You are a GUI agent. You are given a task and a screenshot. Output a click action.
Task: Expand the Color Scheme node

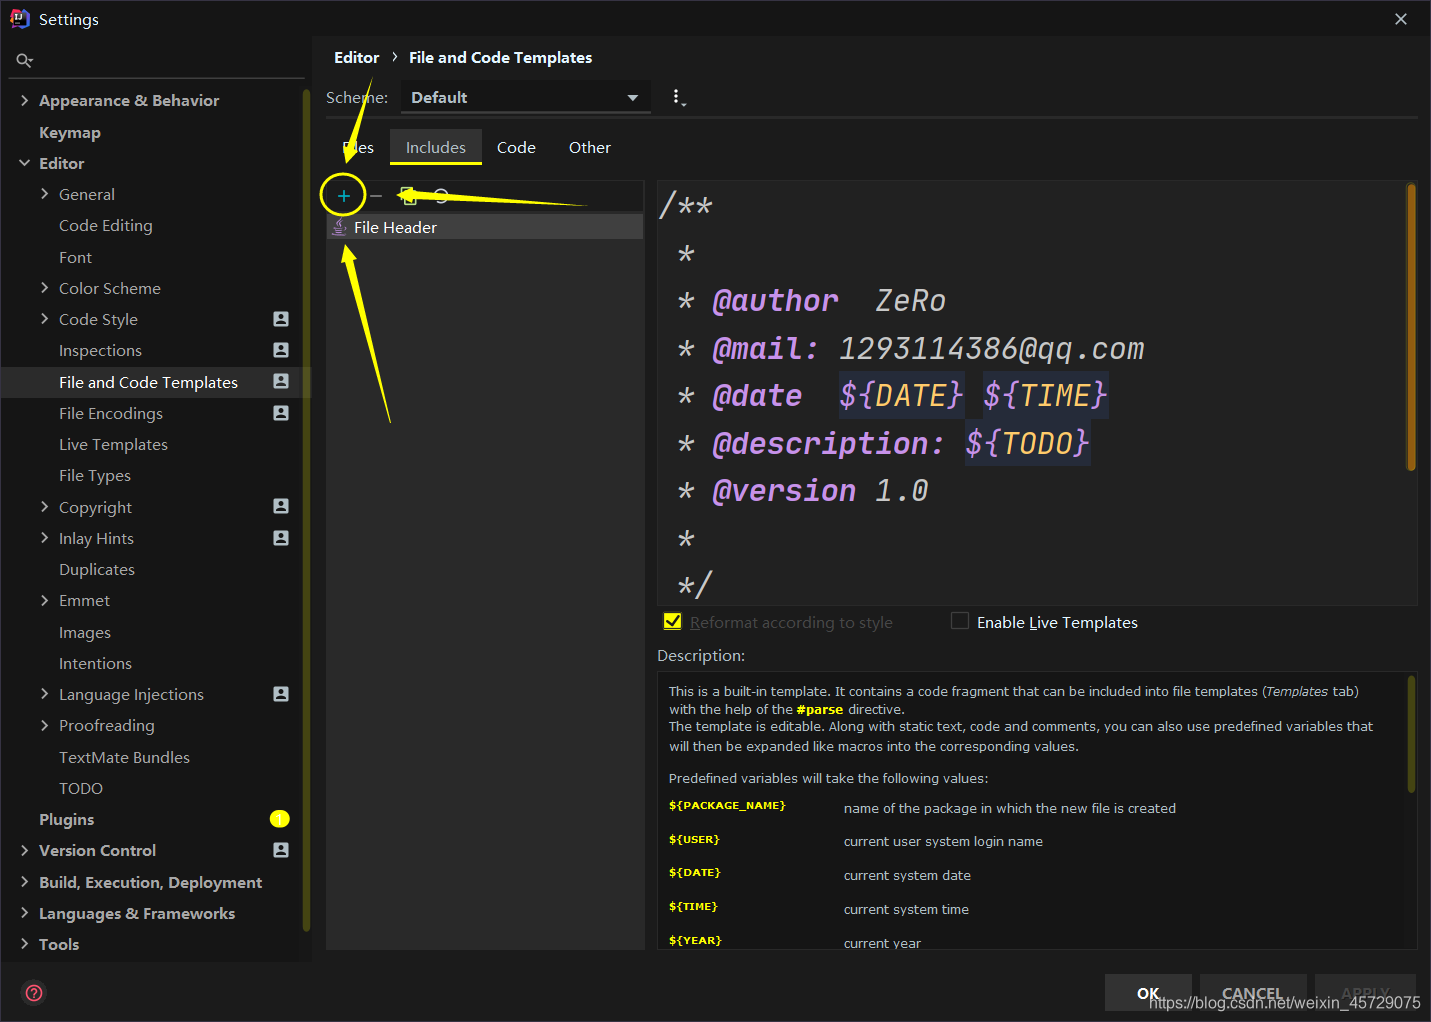click(x=44, y=288)
